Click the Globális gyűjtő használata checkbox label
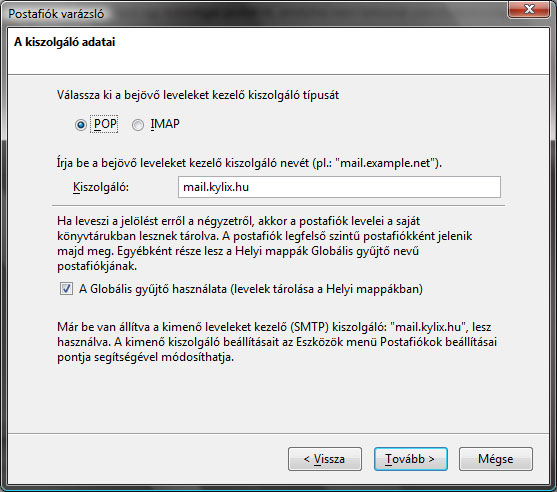 (x=251, y=289)
